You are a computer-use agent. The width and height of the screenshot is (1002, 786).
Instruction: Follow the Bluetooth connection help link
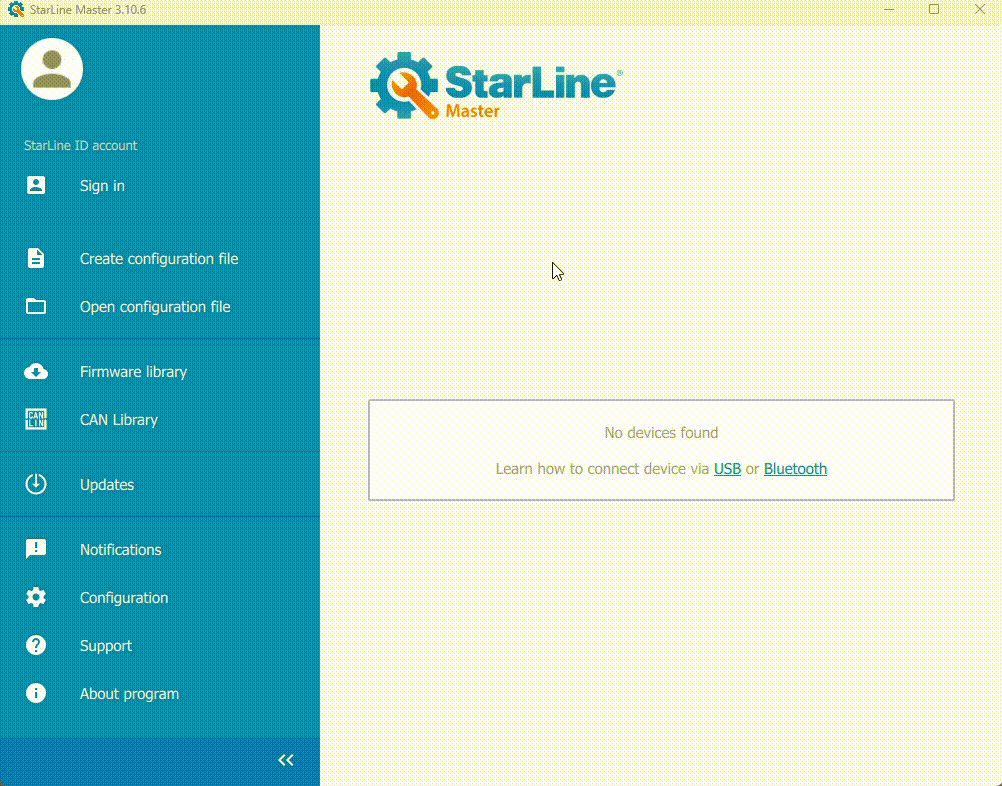[x=795, y=468]
